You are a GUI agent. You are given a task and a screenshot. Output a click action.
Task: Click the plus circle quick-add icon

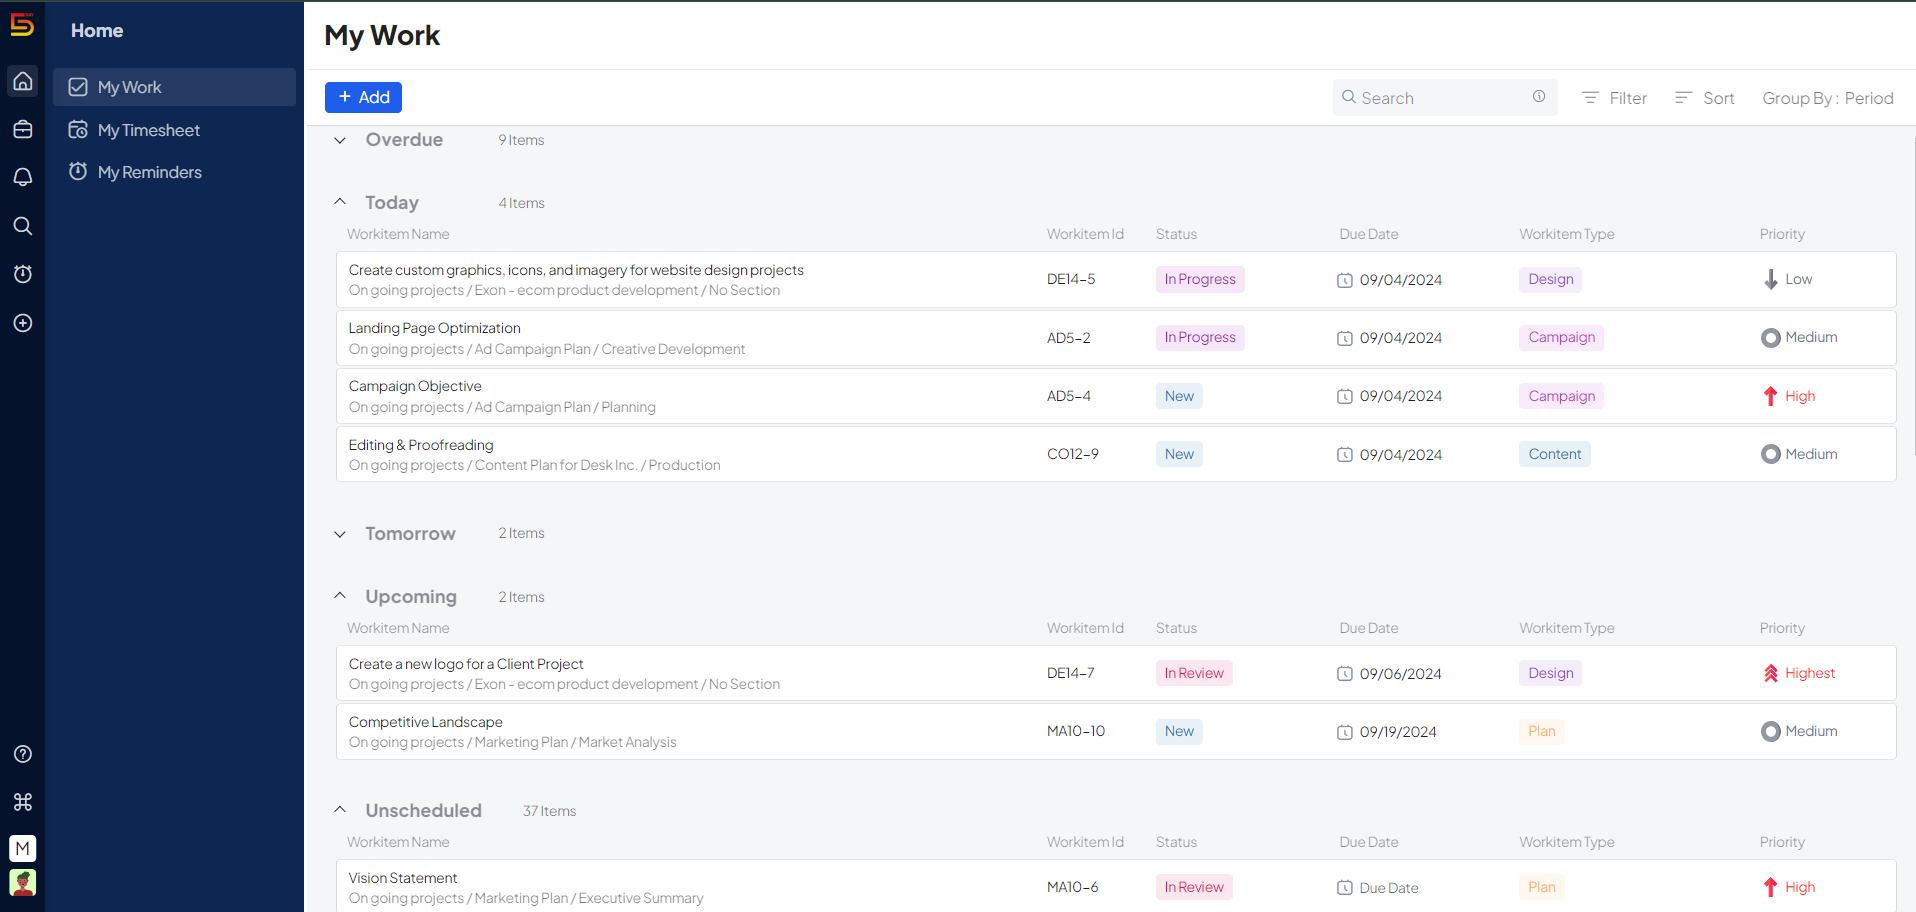[x=23, y=323]
